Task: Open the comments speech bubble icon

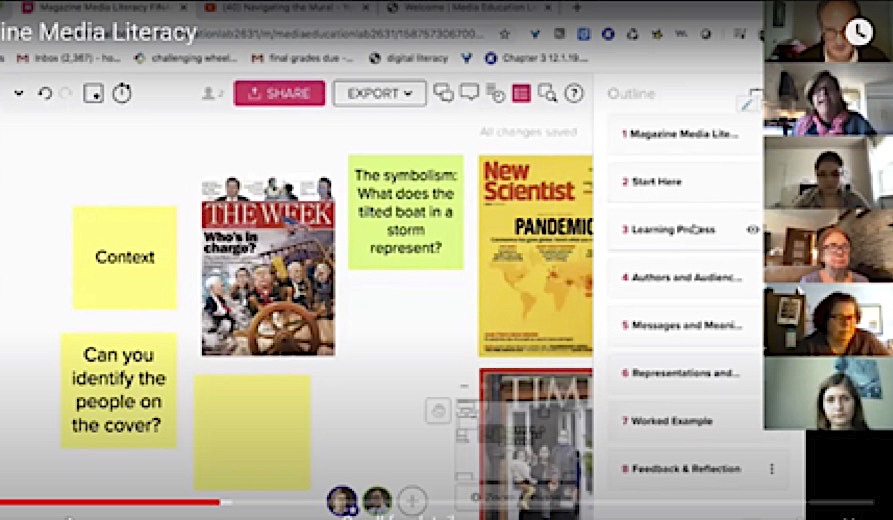Action: pyautogui.click(x=469, y=92)
